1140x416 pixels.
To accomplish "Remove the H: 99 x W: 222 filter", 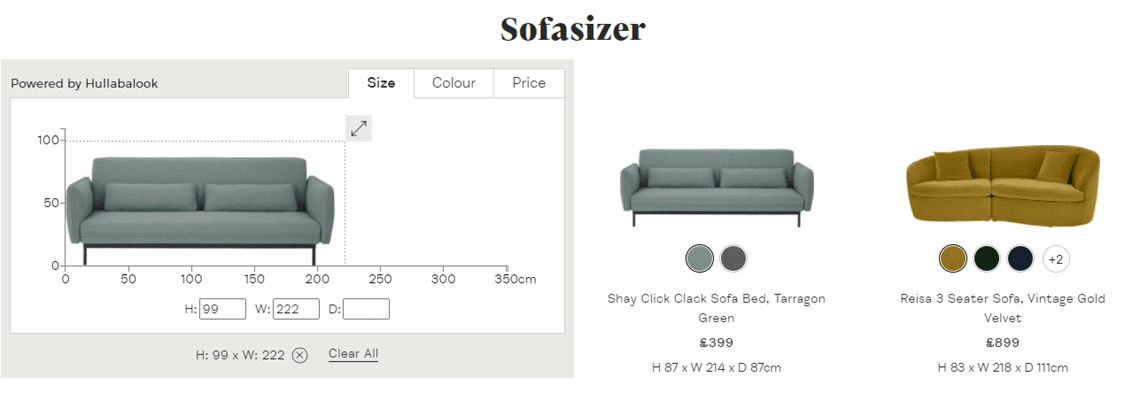I will (300, 355).
